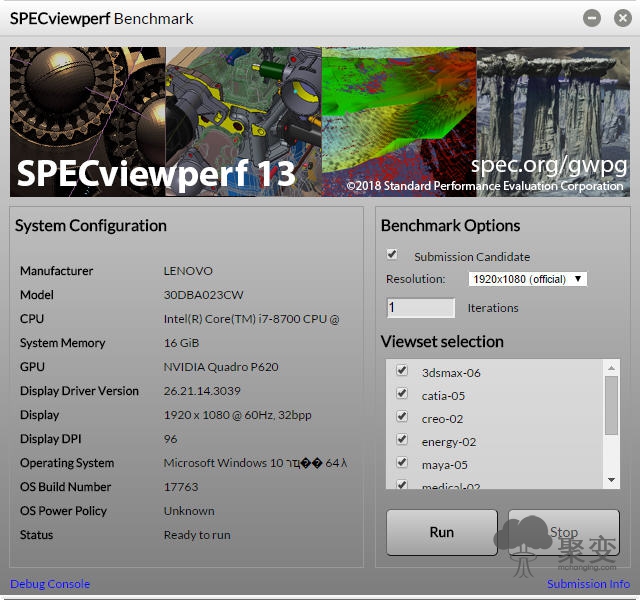Image resolution: width=640 pixels, height=600 pixels.
Task: Click the SPECviewperf 13 banner image
Action: coord(320,122)
